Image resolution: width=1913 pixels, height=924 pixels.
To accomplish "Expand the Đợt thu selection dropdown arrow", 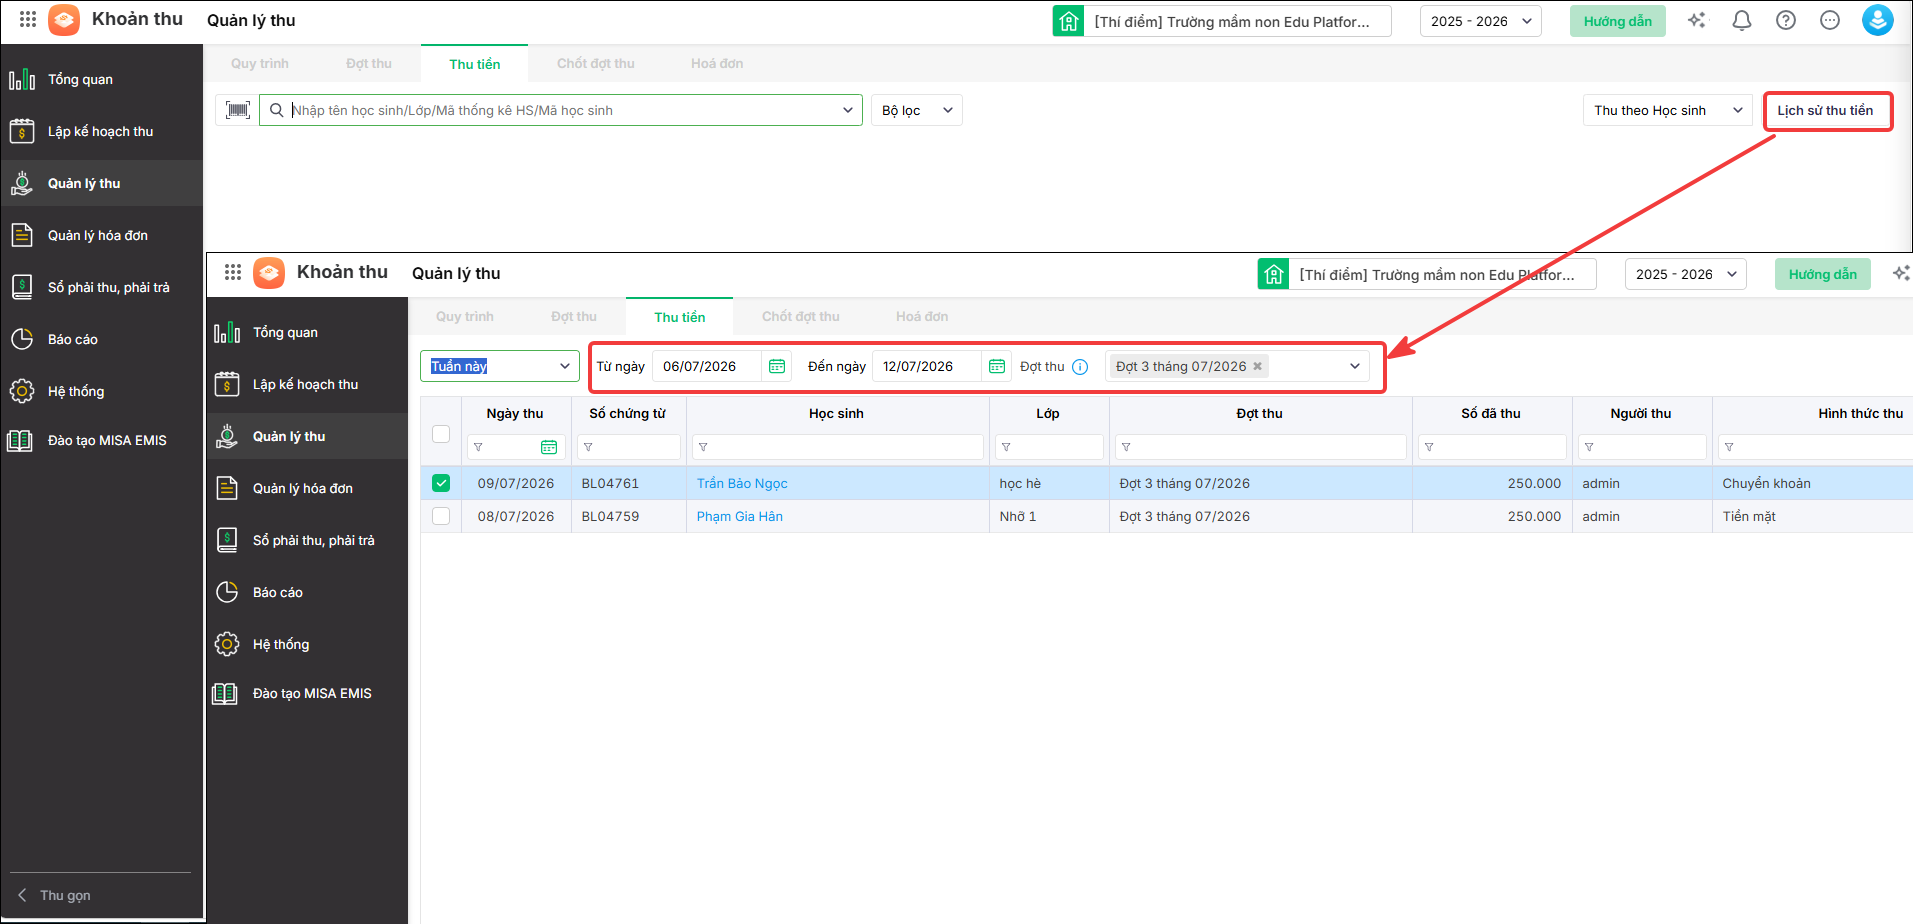I will [1355, 366].
